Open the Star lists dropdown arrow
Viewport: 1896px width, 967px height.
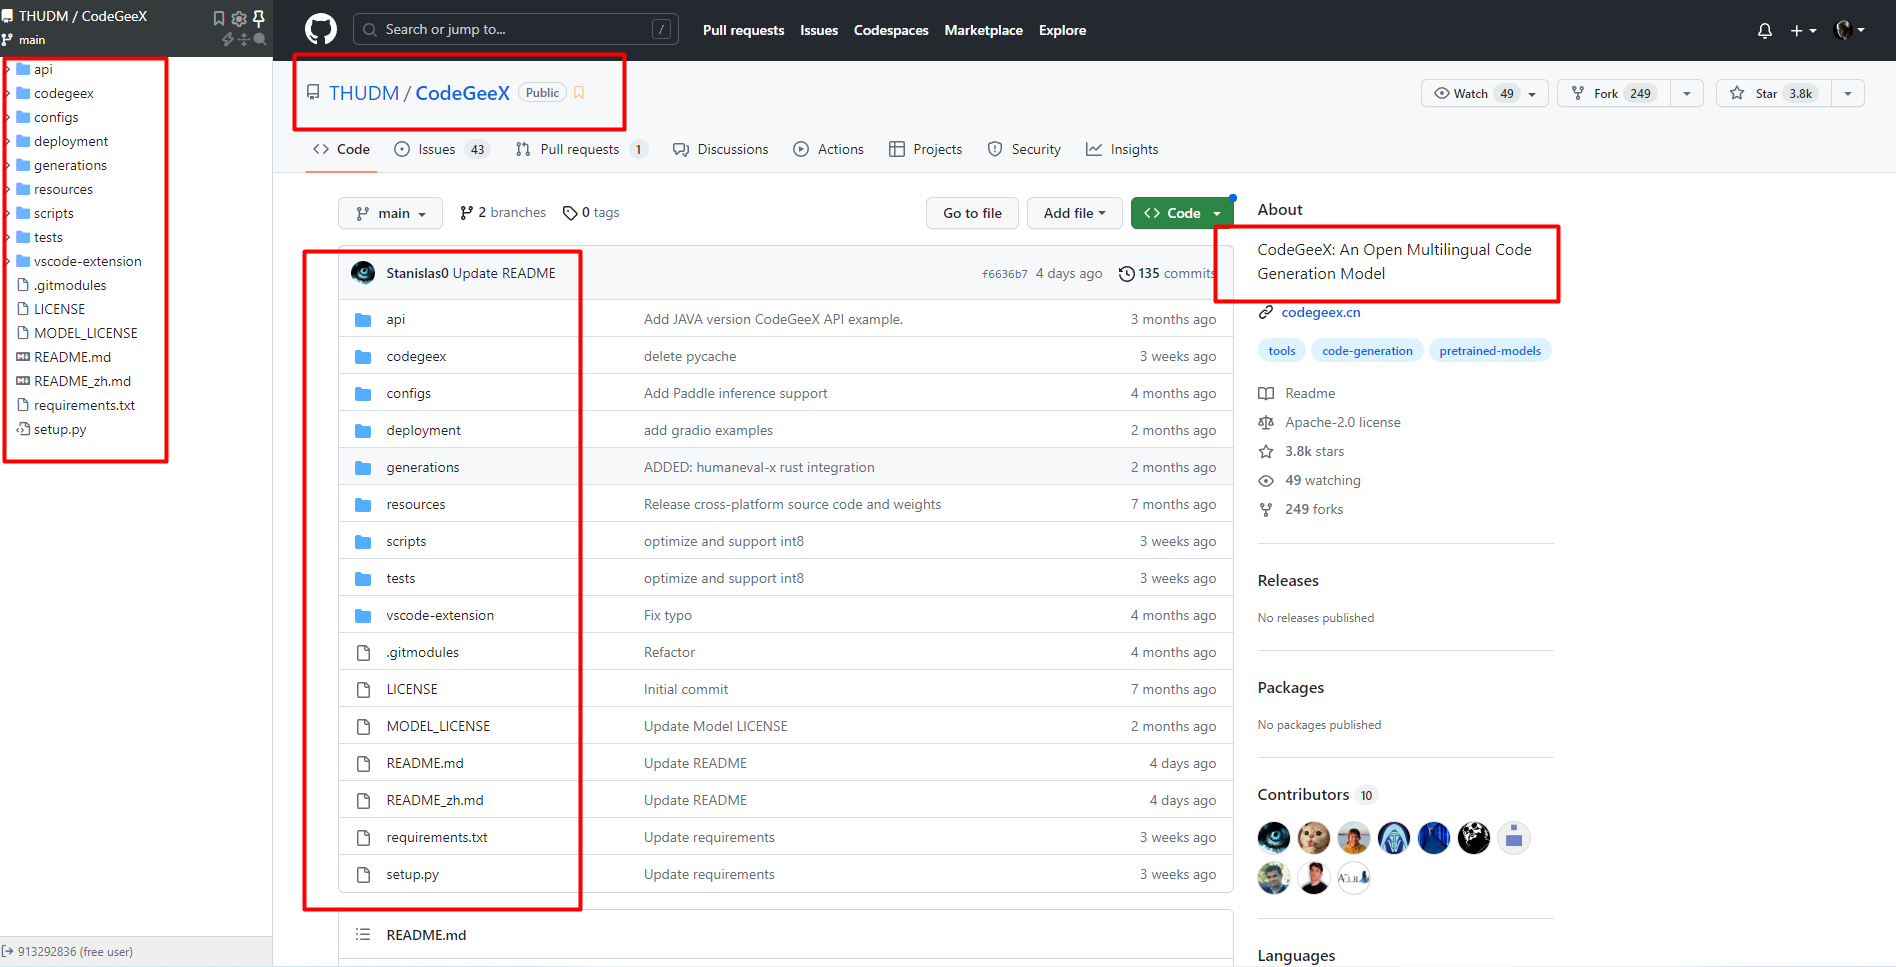pos(1848,93)
